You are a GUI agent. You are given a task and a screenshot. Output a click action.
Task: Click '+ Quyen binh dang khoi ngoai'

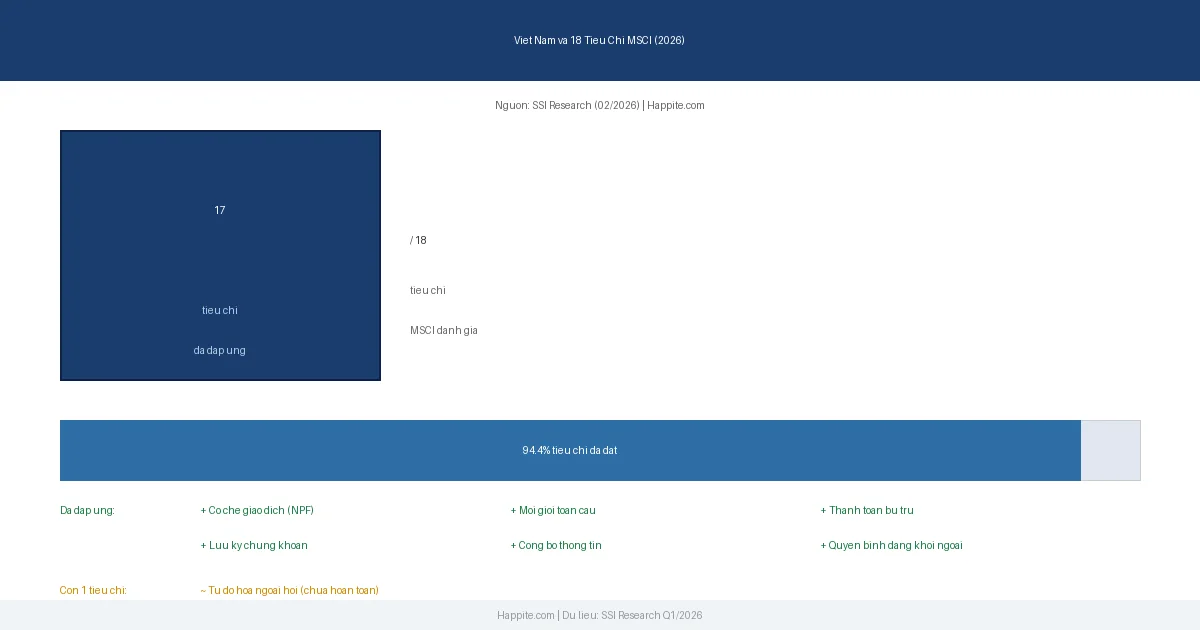[892, 545]
